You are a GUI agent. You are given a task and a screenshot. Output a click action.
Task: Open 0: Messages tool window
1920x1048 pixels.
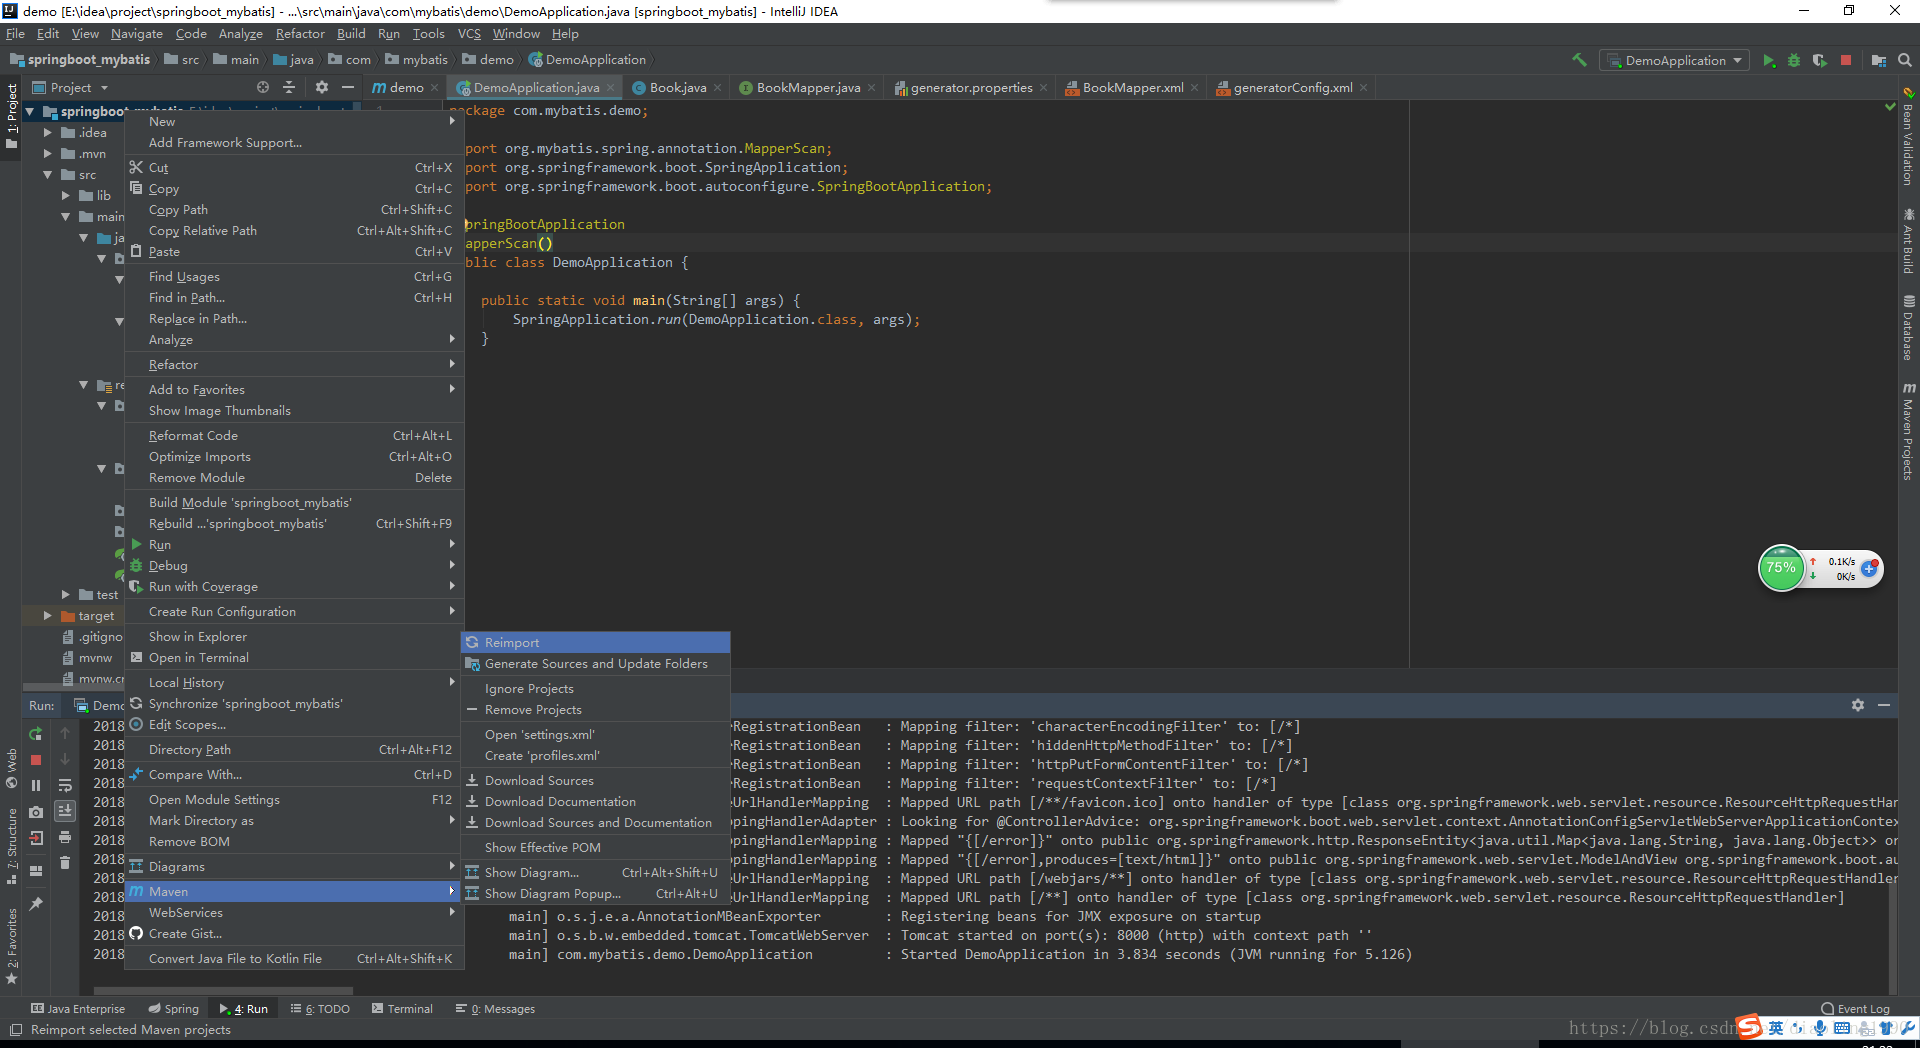[x=495, y=1008]
